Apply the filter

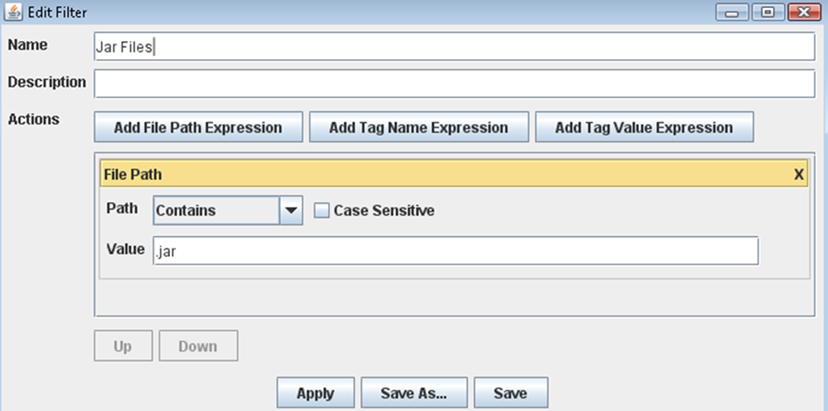tap(315, 393)
